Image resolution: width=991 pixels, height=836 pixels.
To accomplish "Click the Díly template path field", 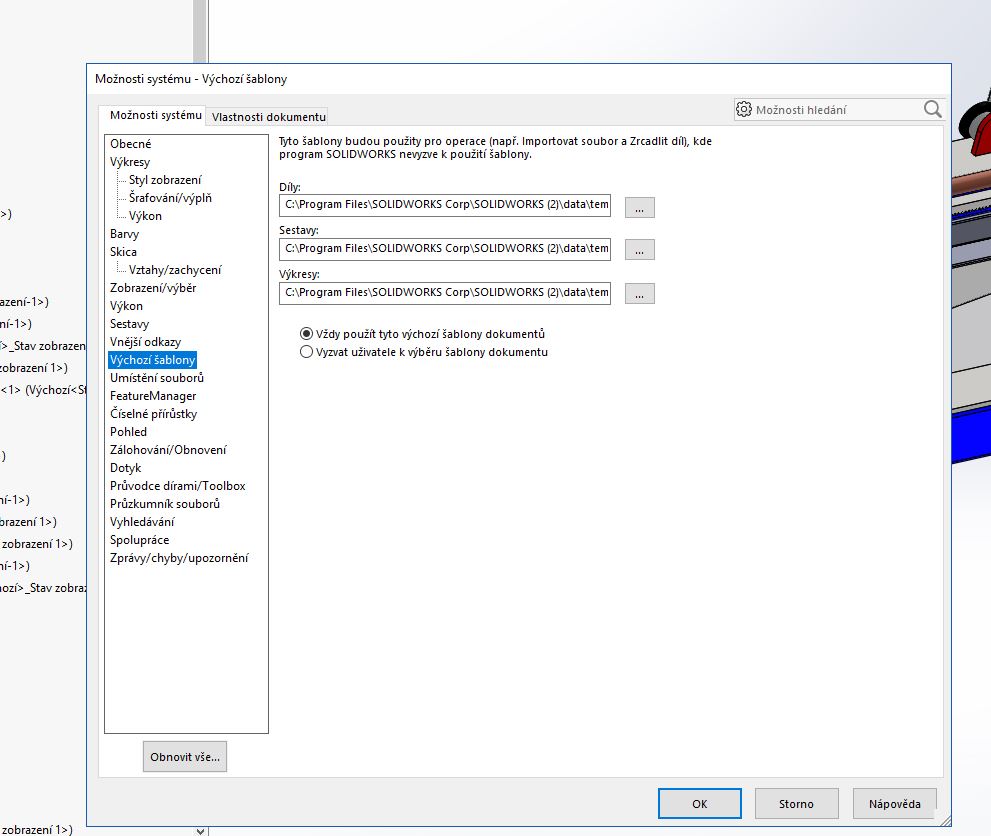I will point(445,207).
